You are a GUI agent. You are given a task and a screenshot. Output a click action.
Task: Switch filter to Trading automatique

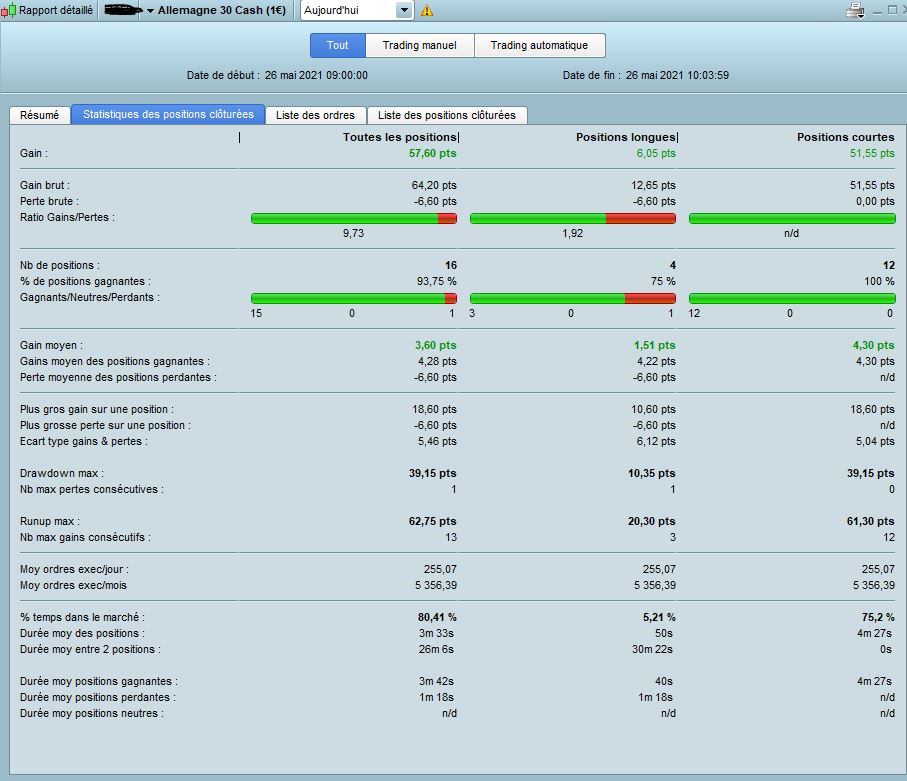539,45
